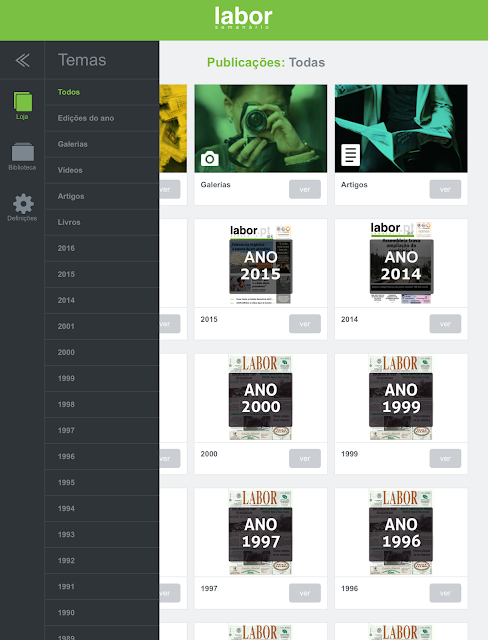Filter by year 2001 in sidebar
Screen dimensions: 488x640
click(x=102, y=327)
